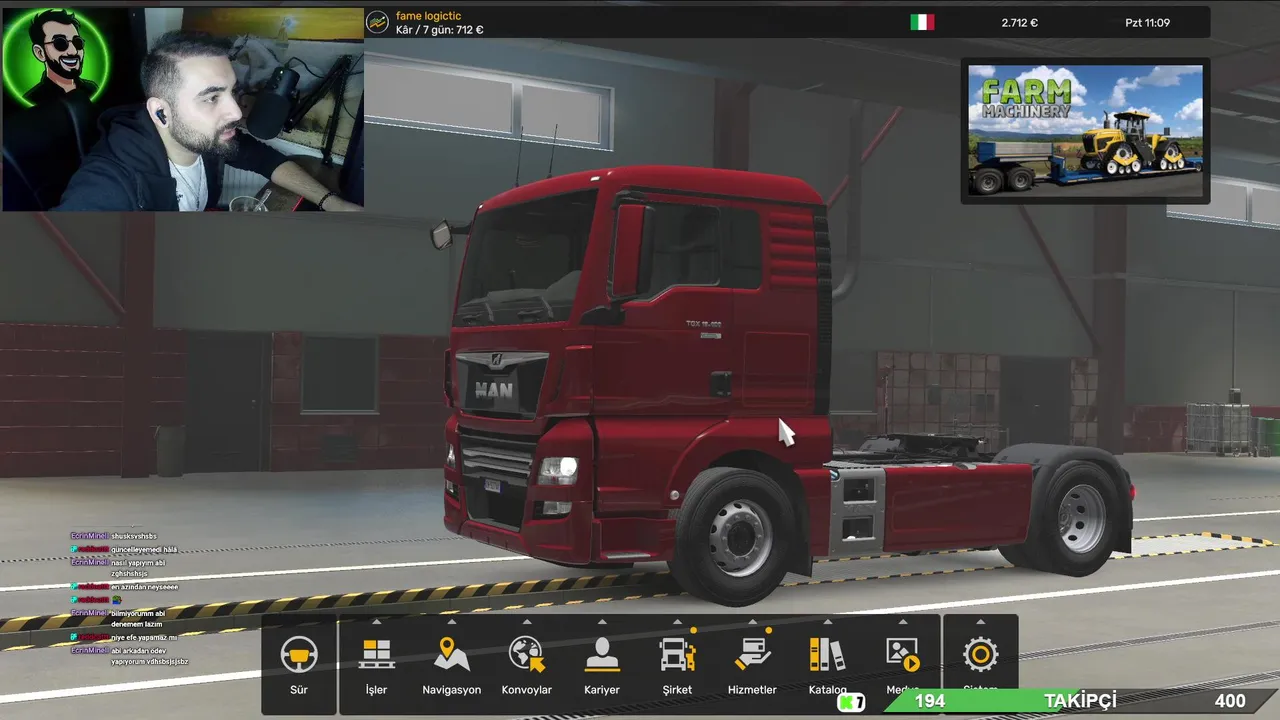Screen dimensions: 1280x720
Task: Open the Navigasyon map pin icon
Action: (452, 655)
